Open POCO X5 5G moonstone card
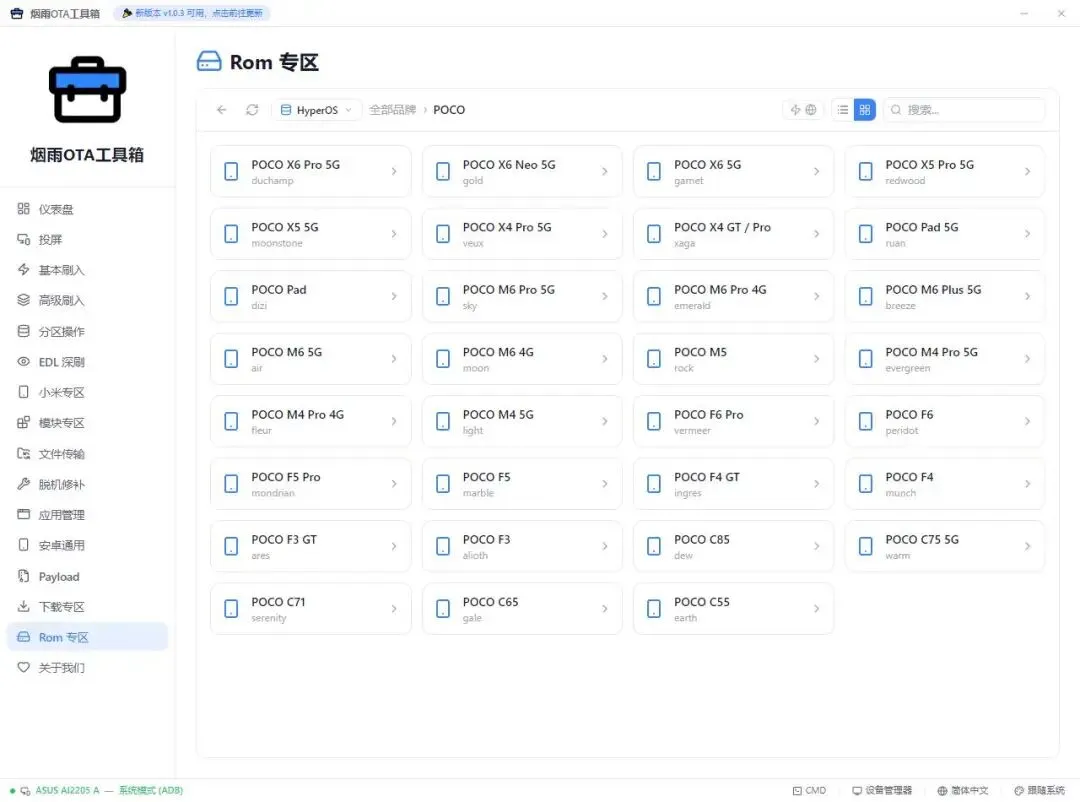The width and height of the screenshot is (1080, 802). tap(311, 234)
